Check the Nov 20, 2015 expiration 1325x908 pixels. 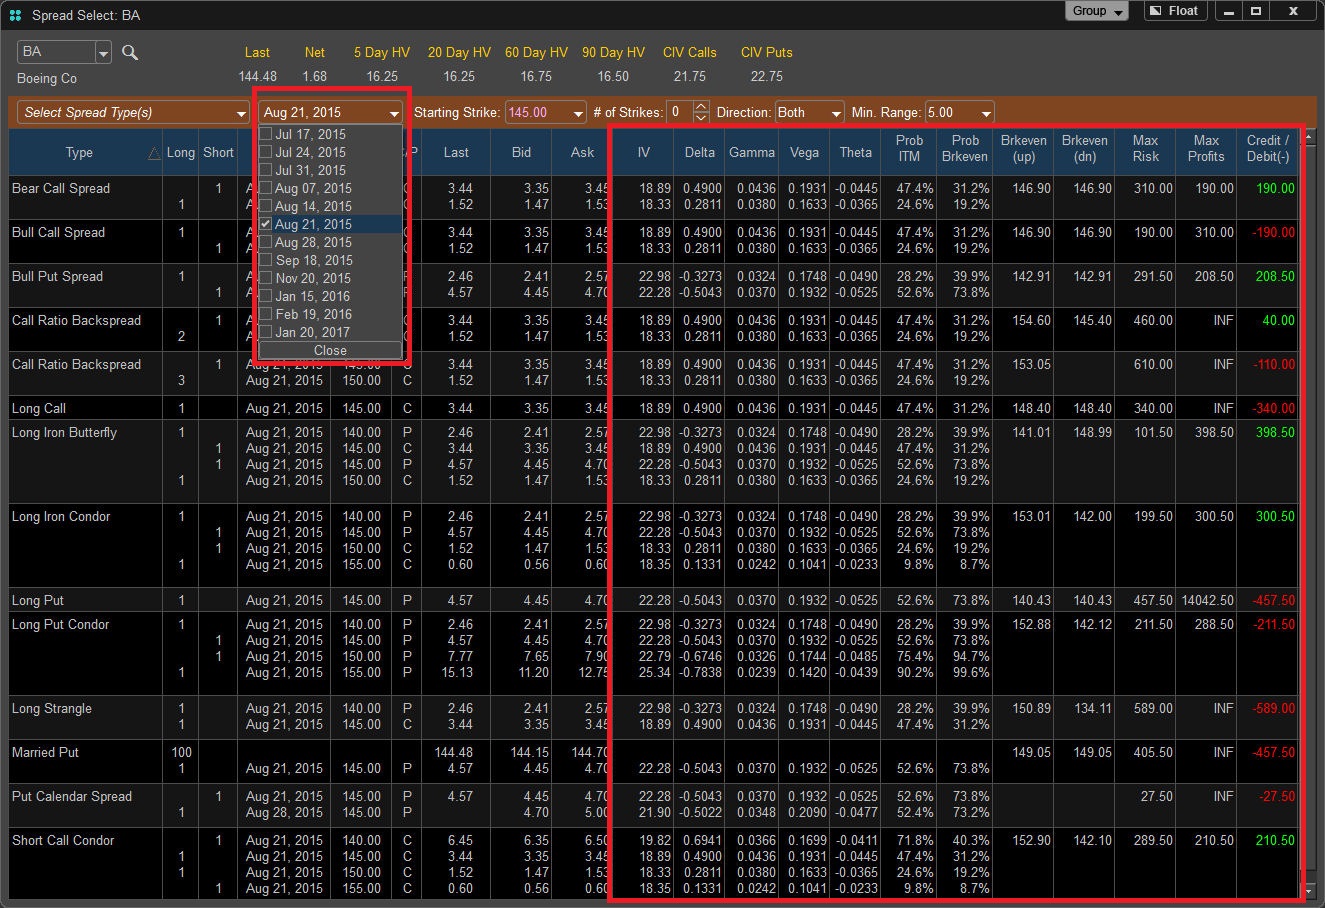click(266, 278)
